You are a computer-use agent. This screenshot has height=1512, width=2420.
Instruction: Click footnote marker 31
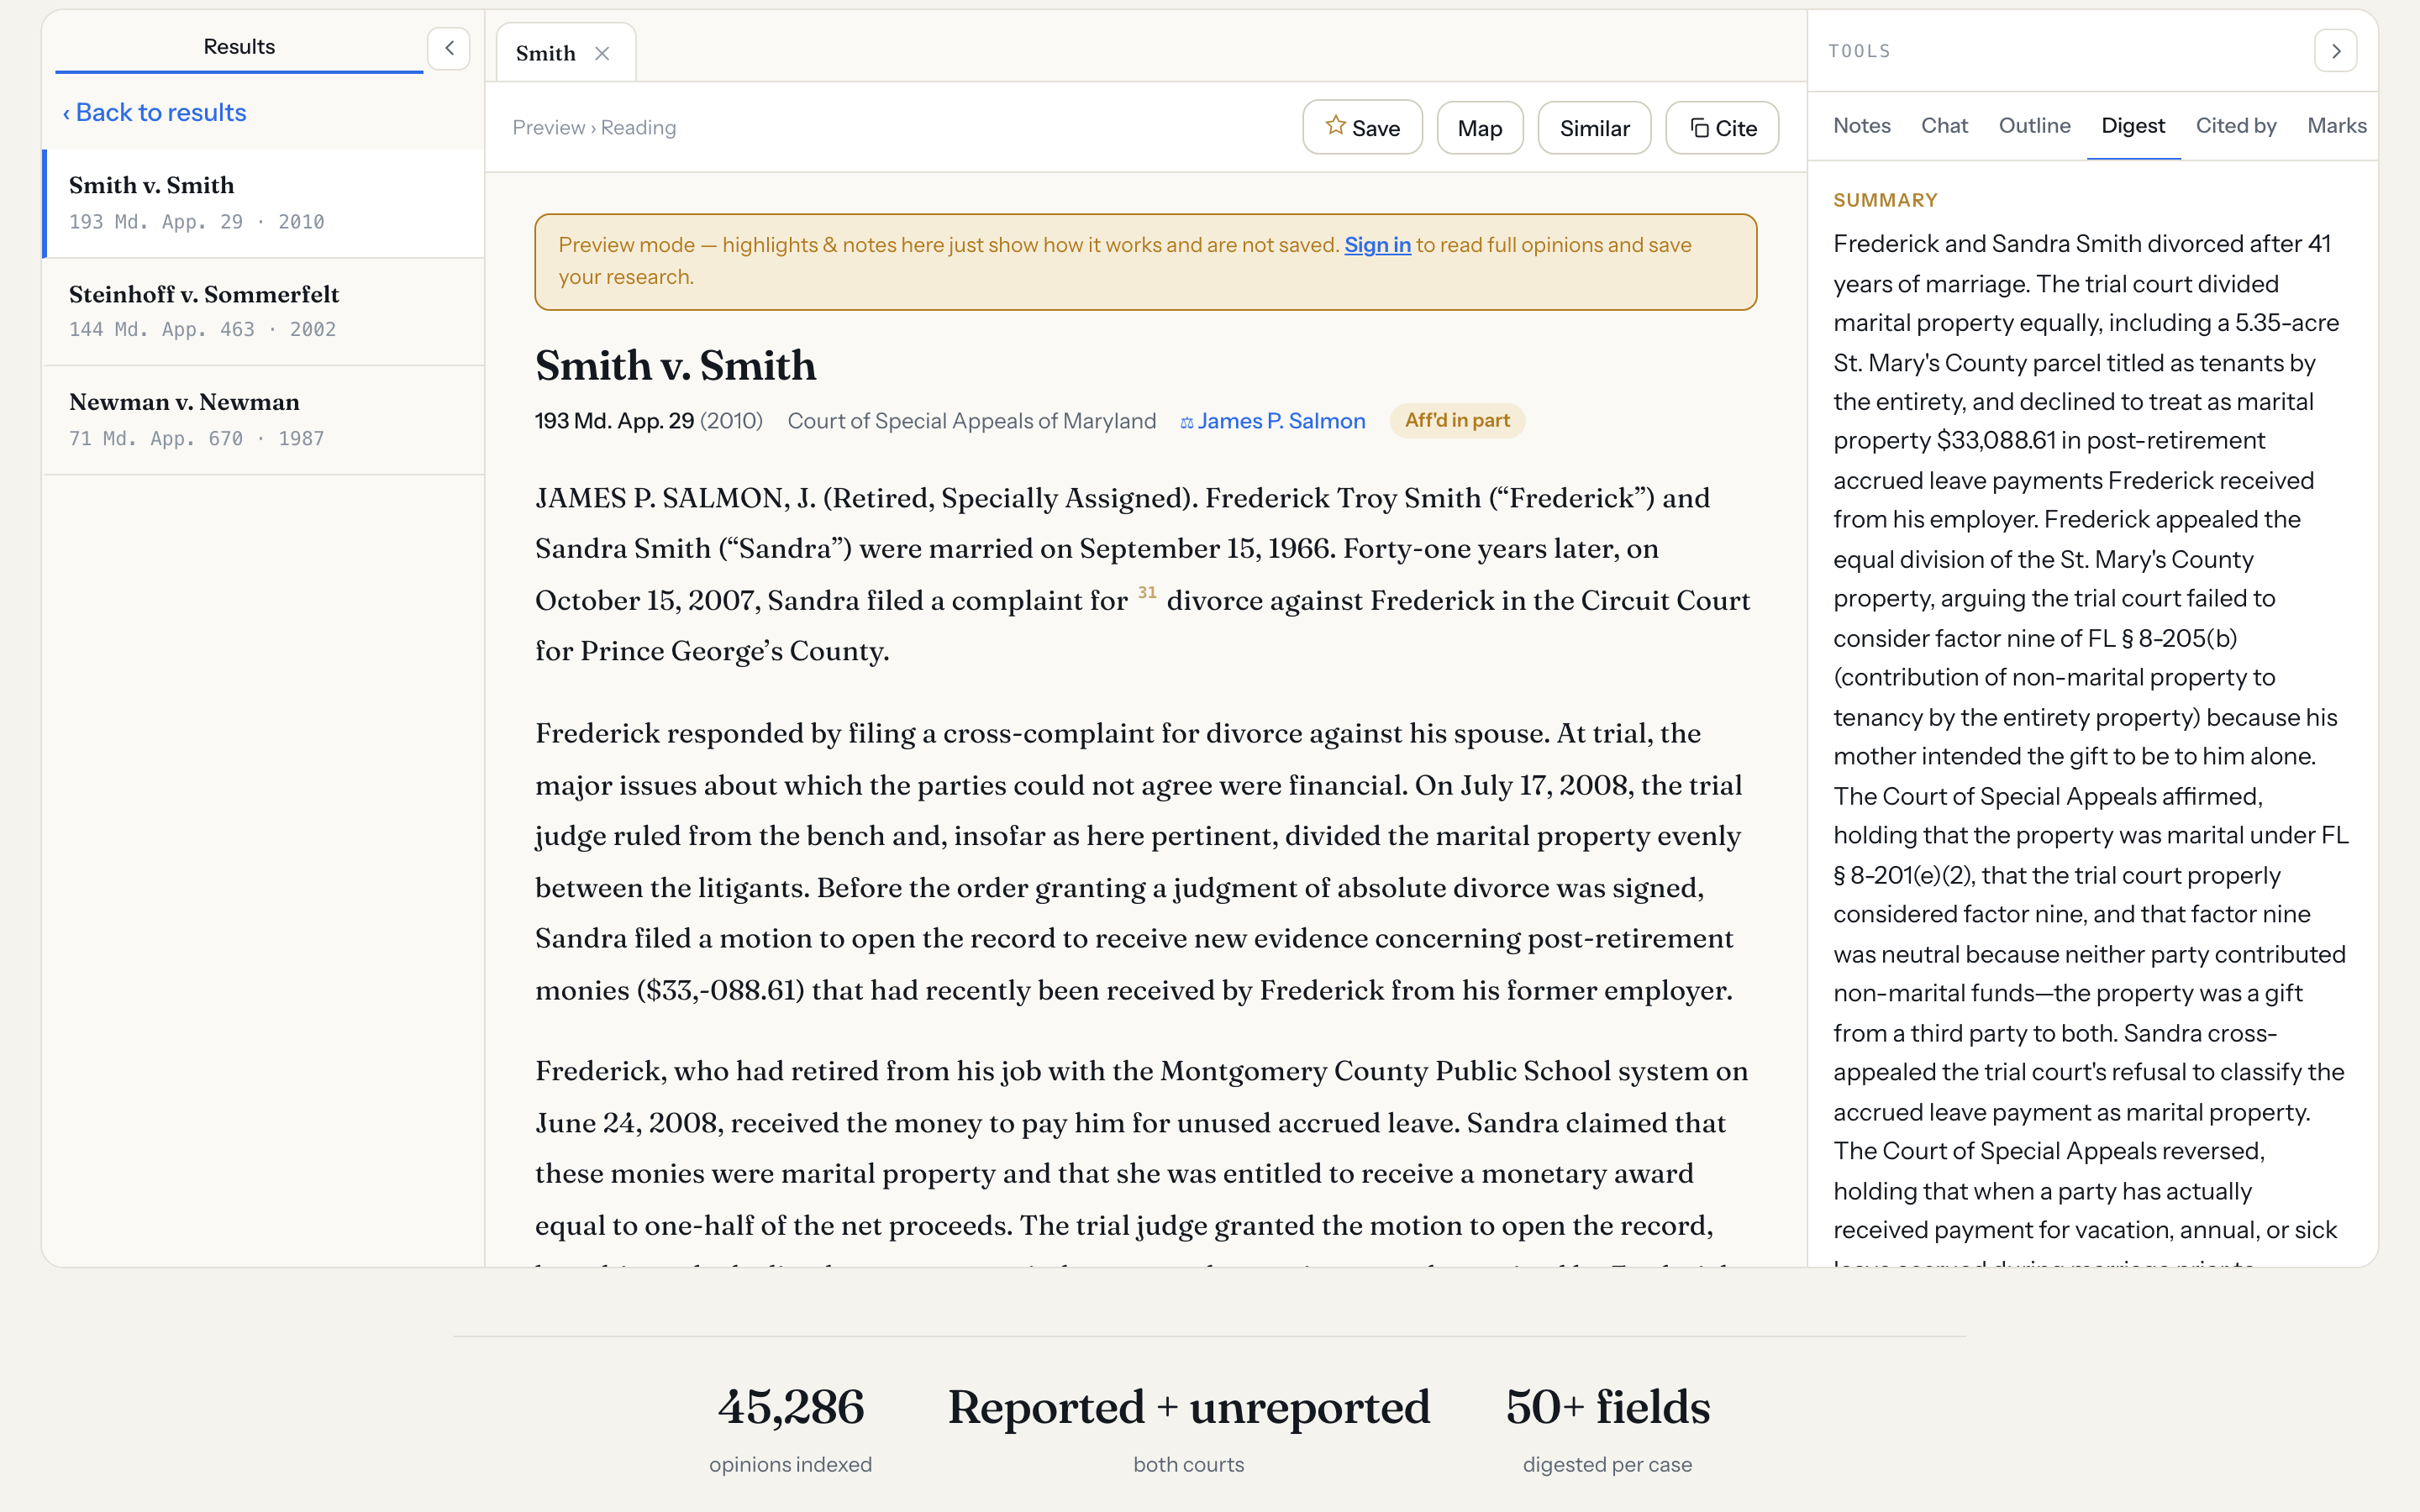[x=1147, y=593]
